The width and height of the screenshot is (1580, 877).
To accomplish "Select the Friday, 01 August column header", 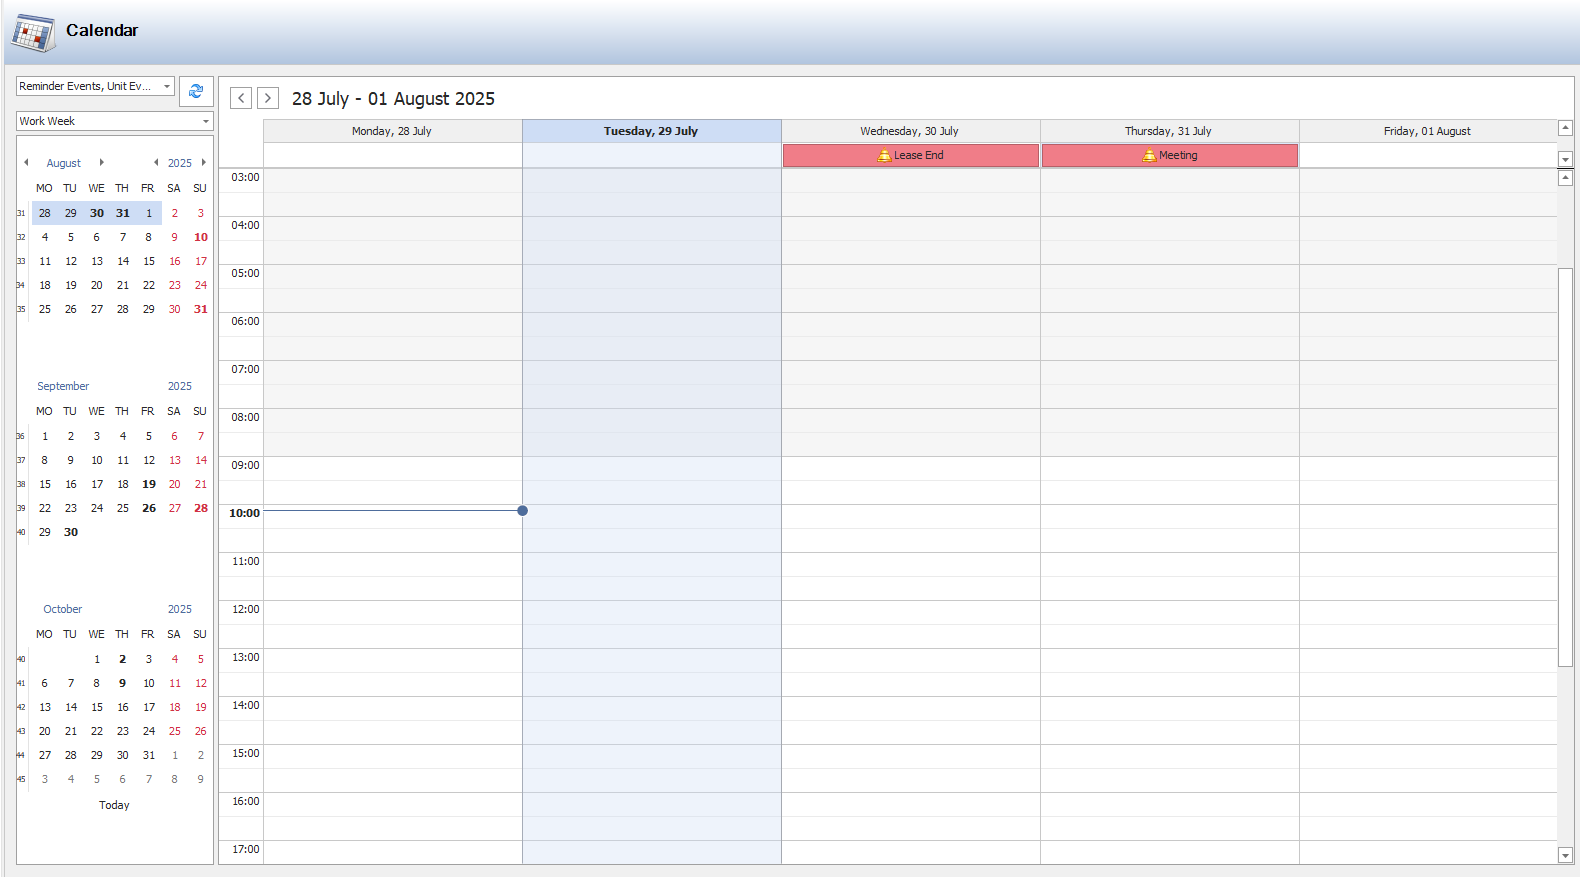I will point(1427,131).
